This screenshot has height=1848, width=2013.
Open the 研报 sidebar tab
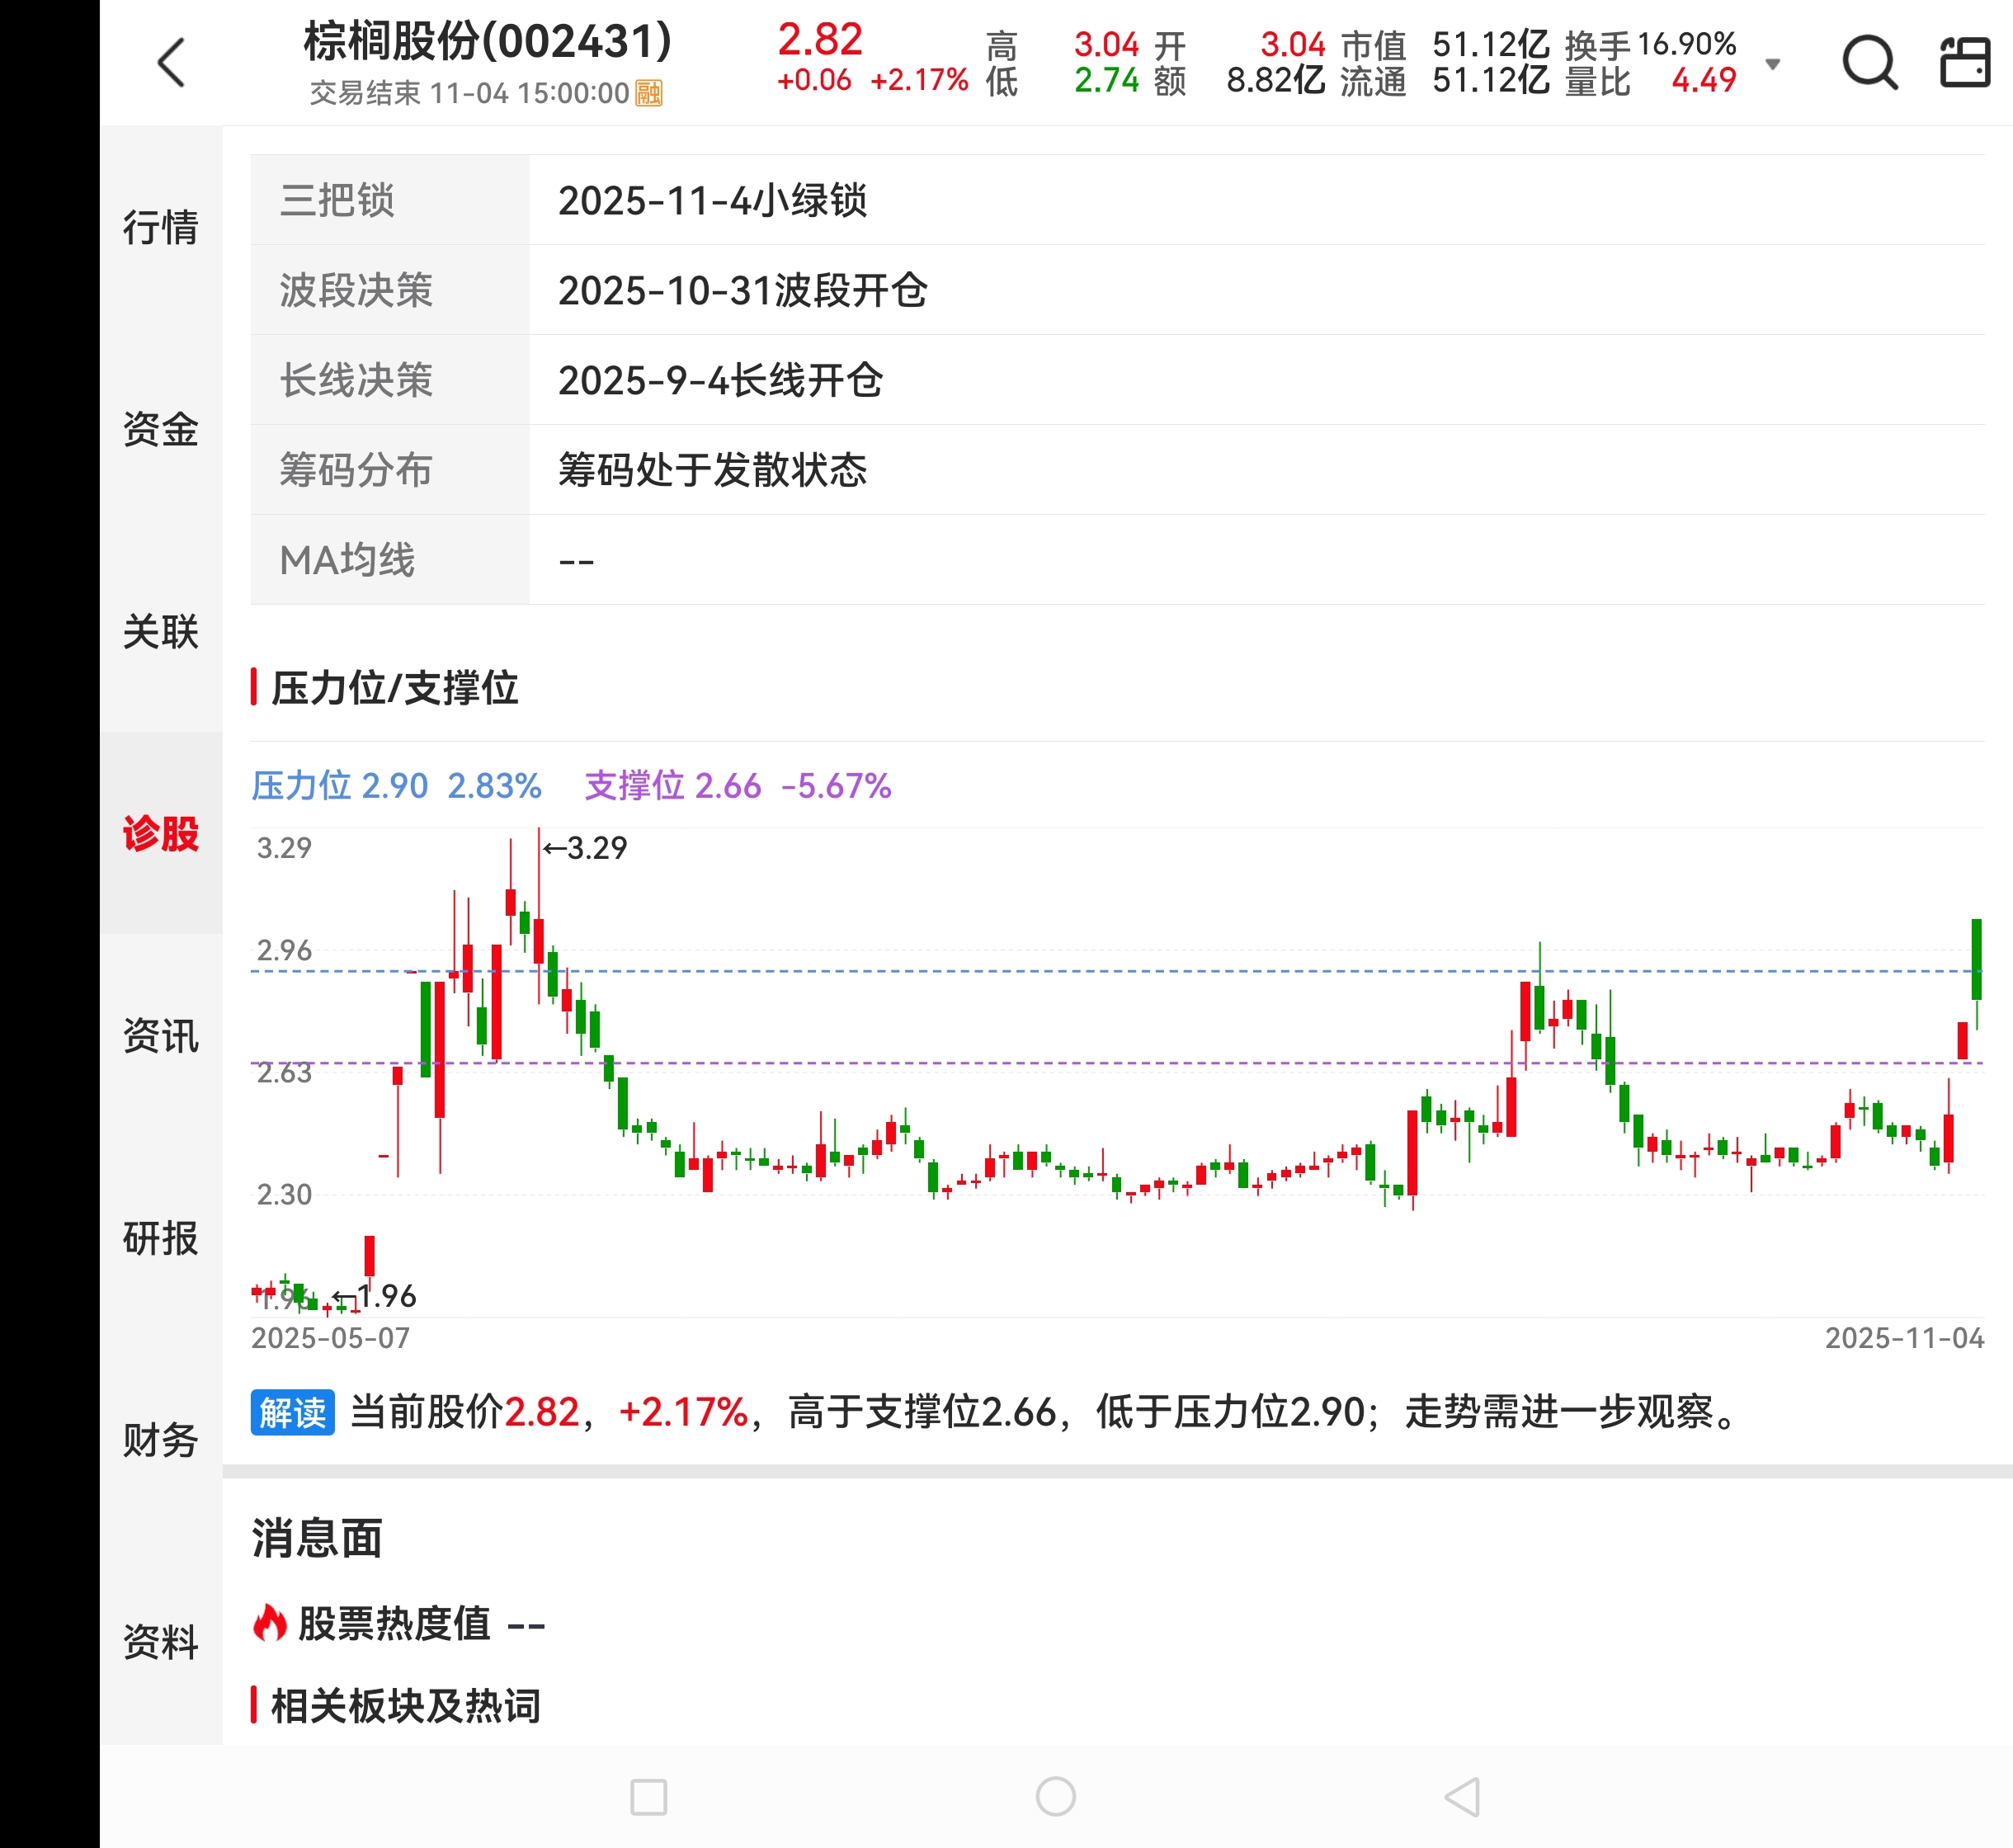160,1238
